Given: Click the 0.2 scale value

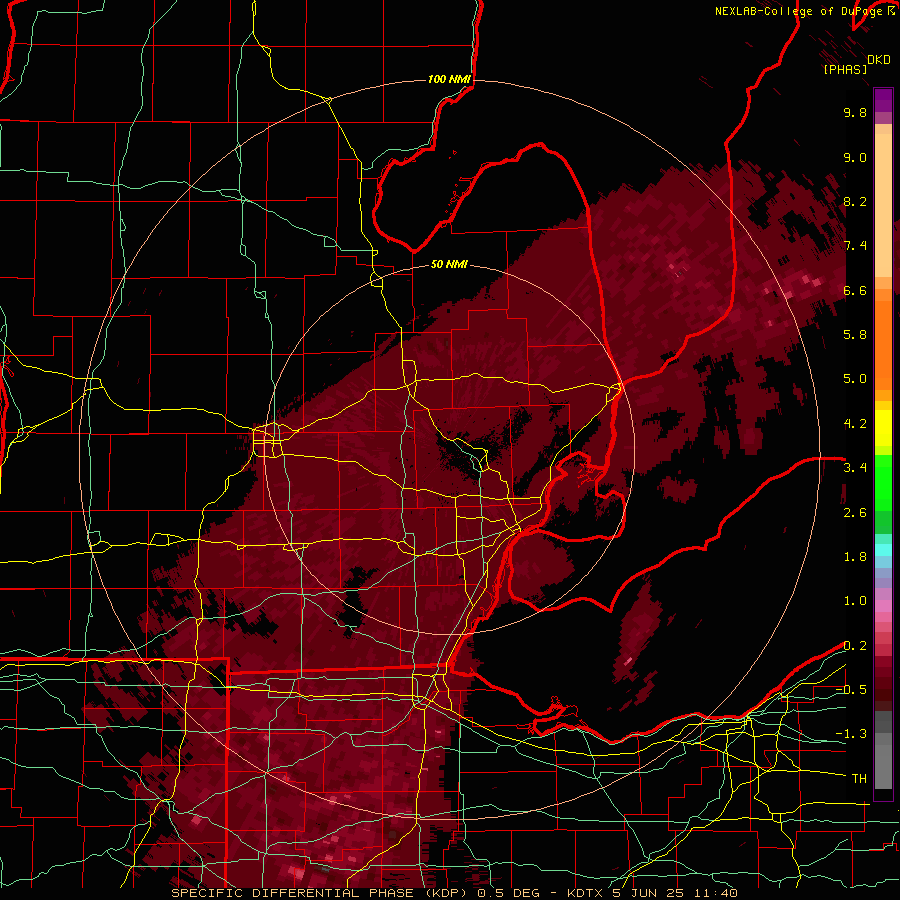Looking at the screenshot, I should [x=855, y=646].
